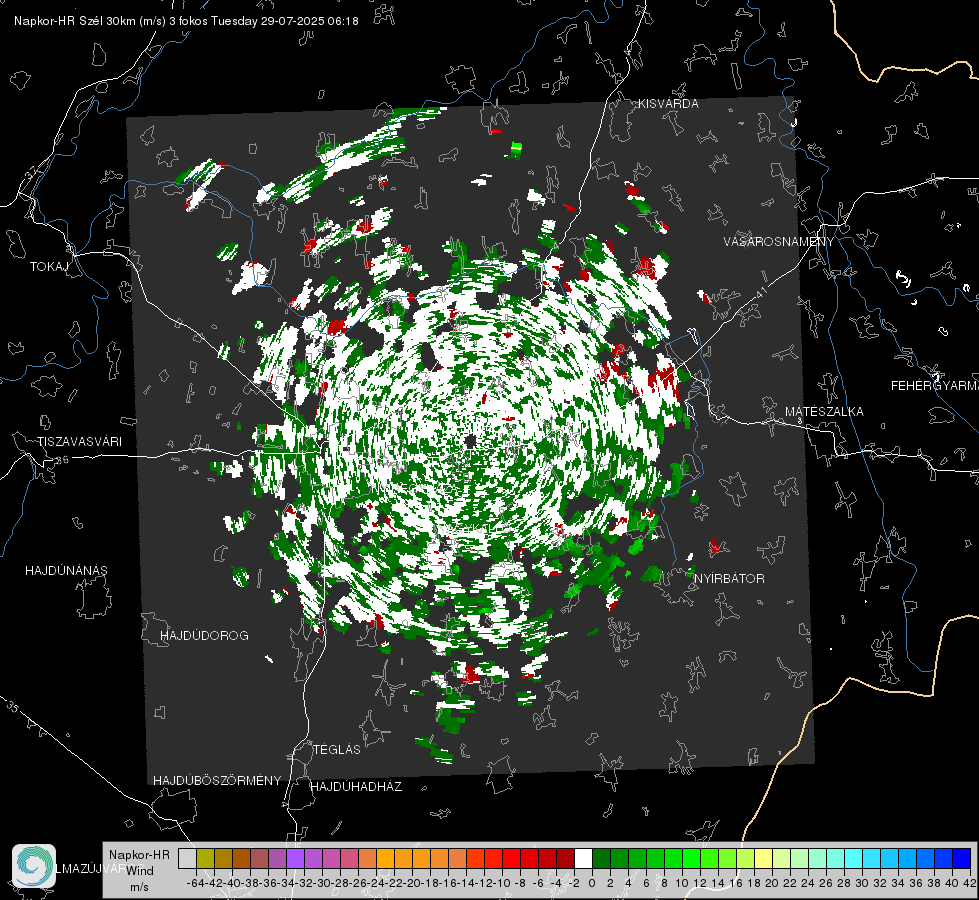Click the HAJDÚHADHÁZ city label
Image resolution: width=979 pixels, height=900 pixels.
click(x=356, y=787)
